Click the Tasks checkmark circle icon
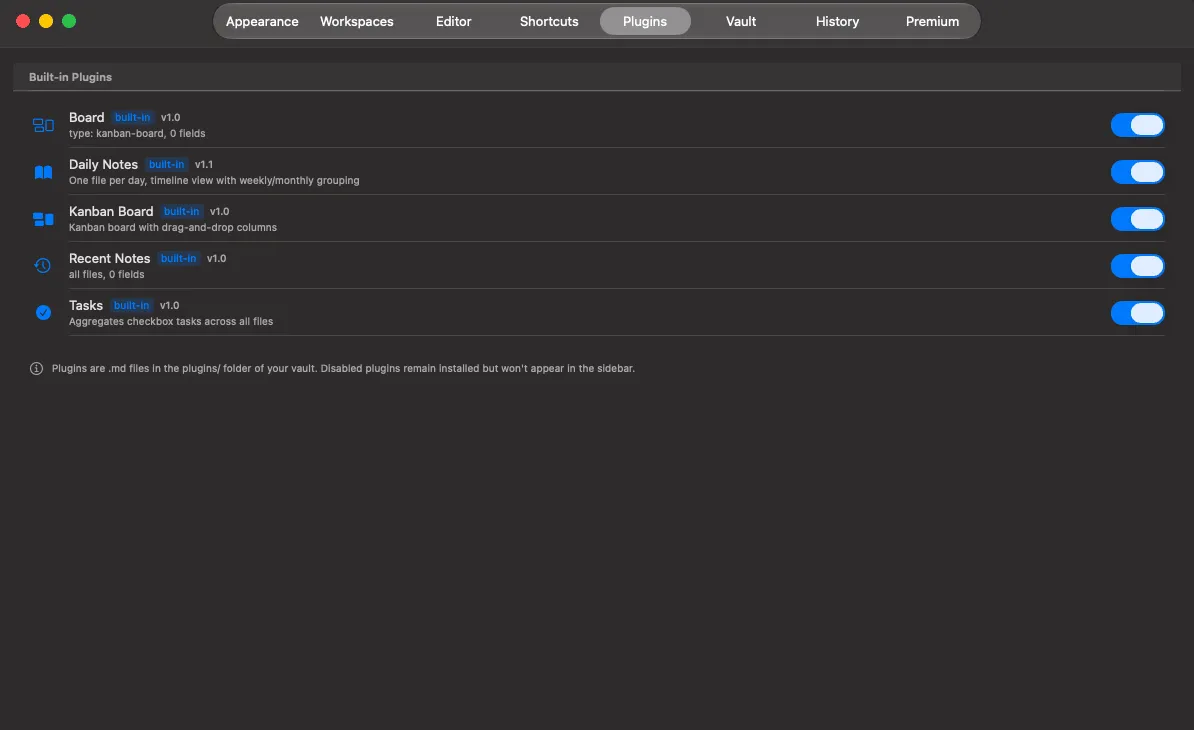Viewport: 1194px width, 730px height. point(43,313)
